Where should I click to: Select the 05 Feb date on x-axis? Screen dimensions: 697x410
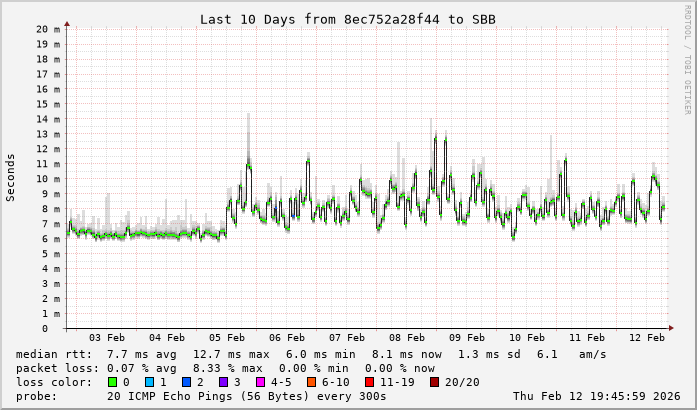click(227, 338)
